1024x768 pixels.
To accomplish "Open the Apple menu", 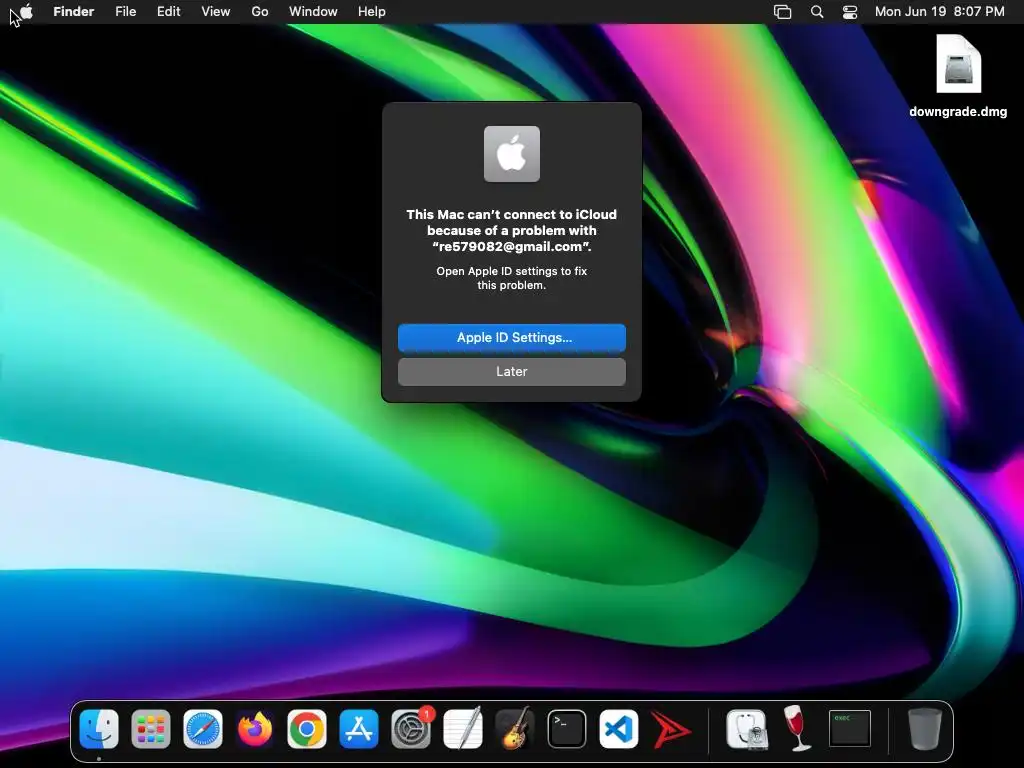I will (x=26, y=12).
